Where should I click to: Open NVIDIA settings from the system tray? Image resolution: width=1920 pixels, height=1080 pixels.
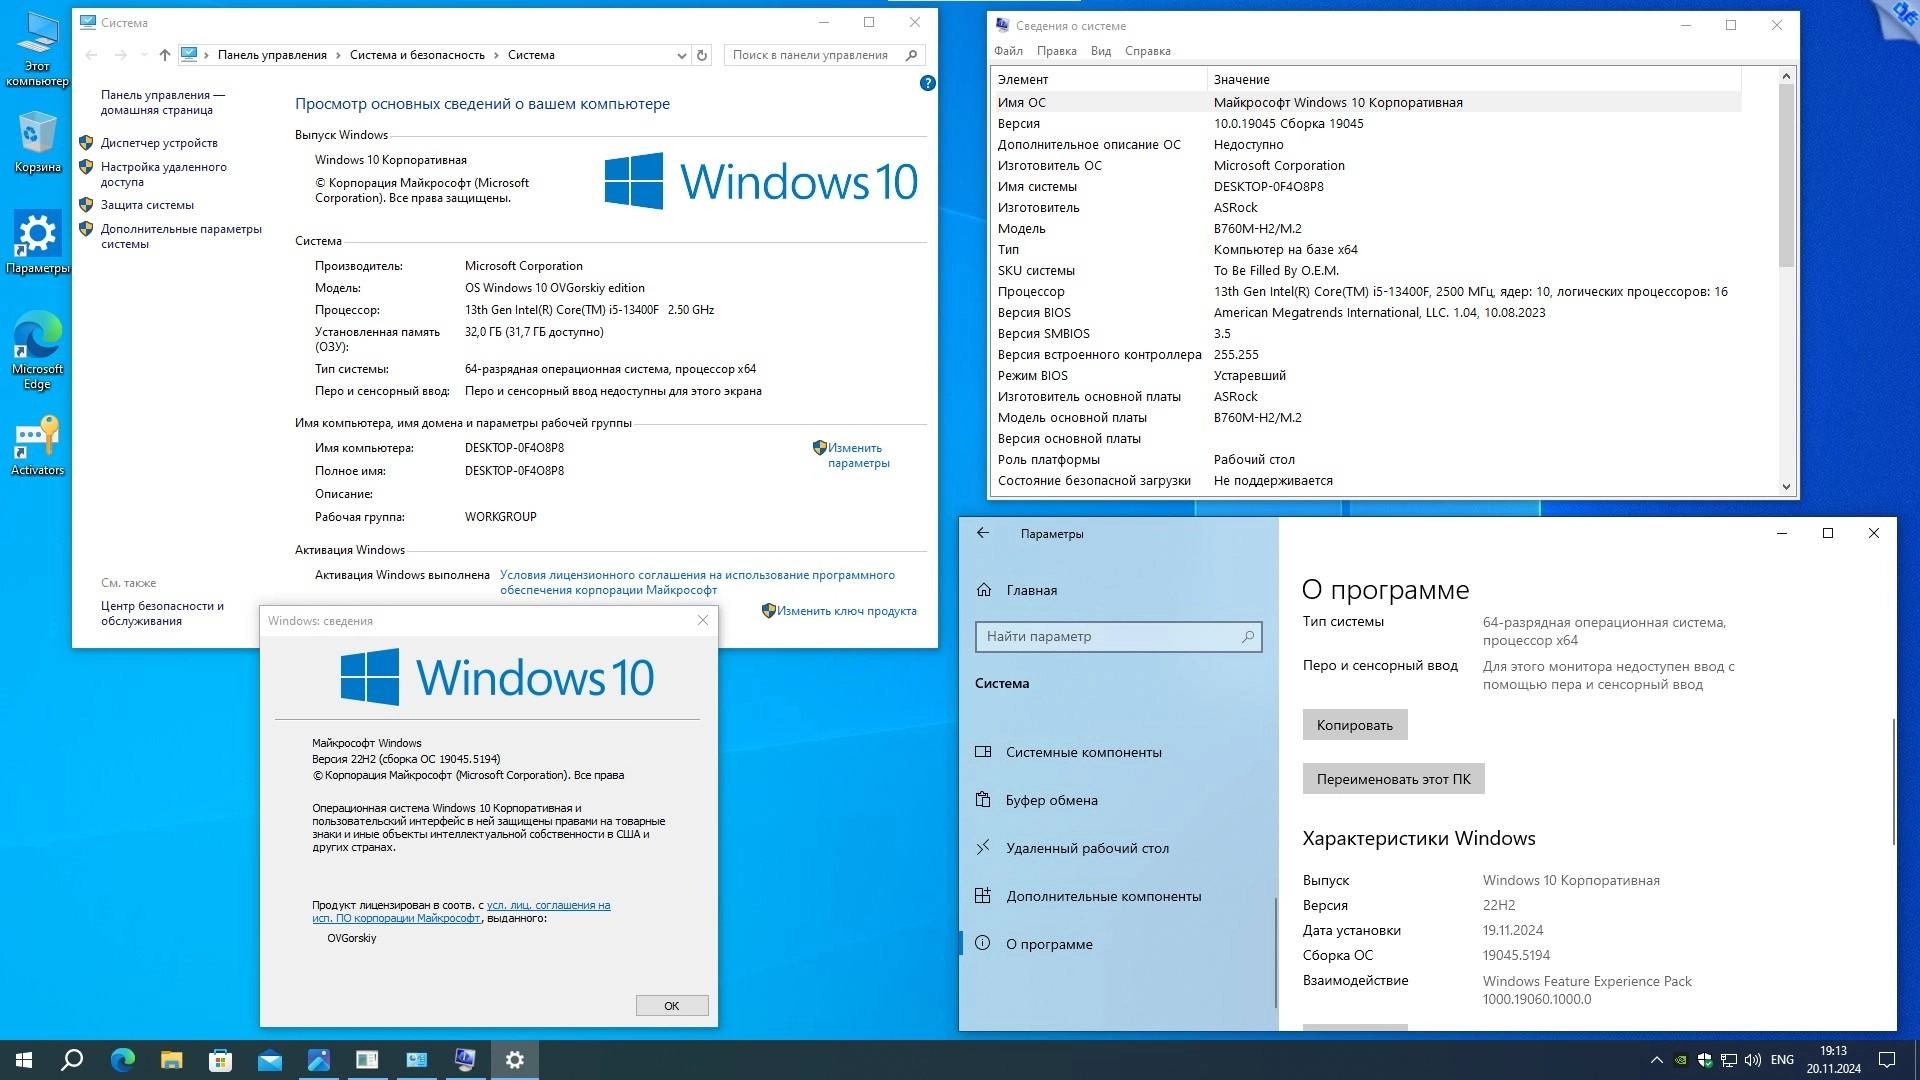(1680, 1060)
